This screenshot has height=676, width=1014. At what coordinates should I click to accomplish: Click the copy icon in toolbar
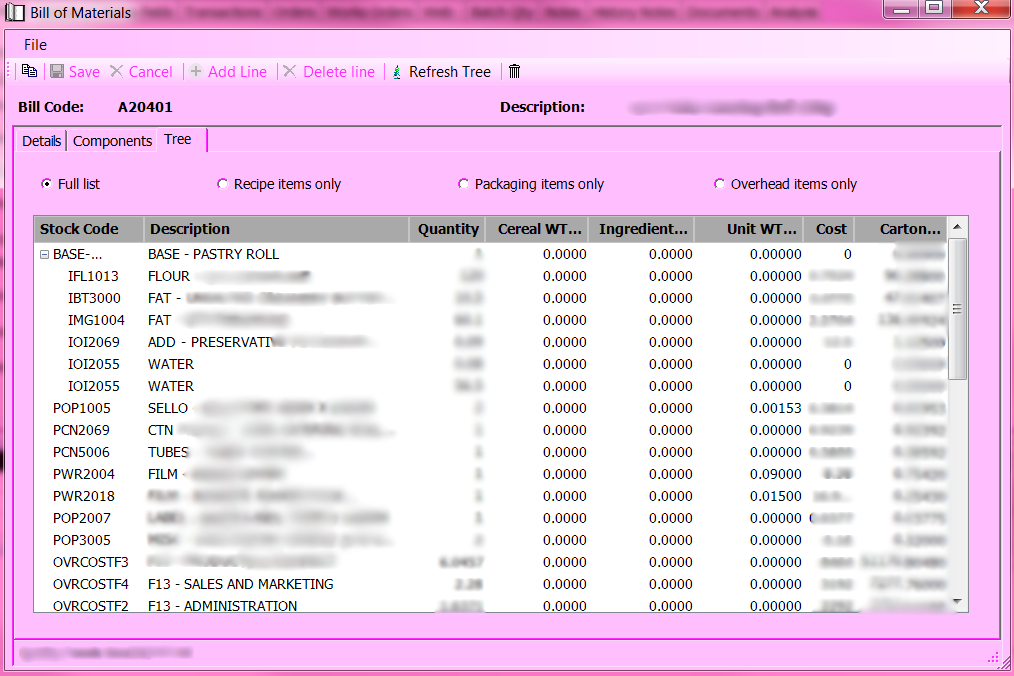29,71
